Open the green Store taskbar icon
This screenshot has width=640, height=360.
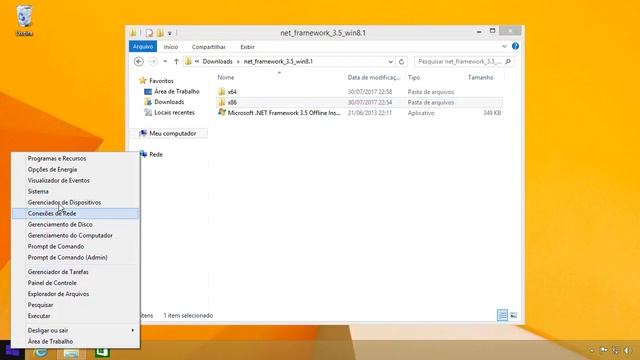(x=102, y=352)
